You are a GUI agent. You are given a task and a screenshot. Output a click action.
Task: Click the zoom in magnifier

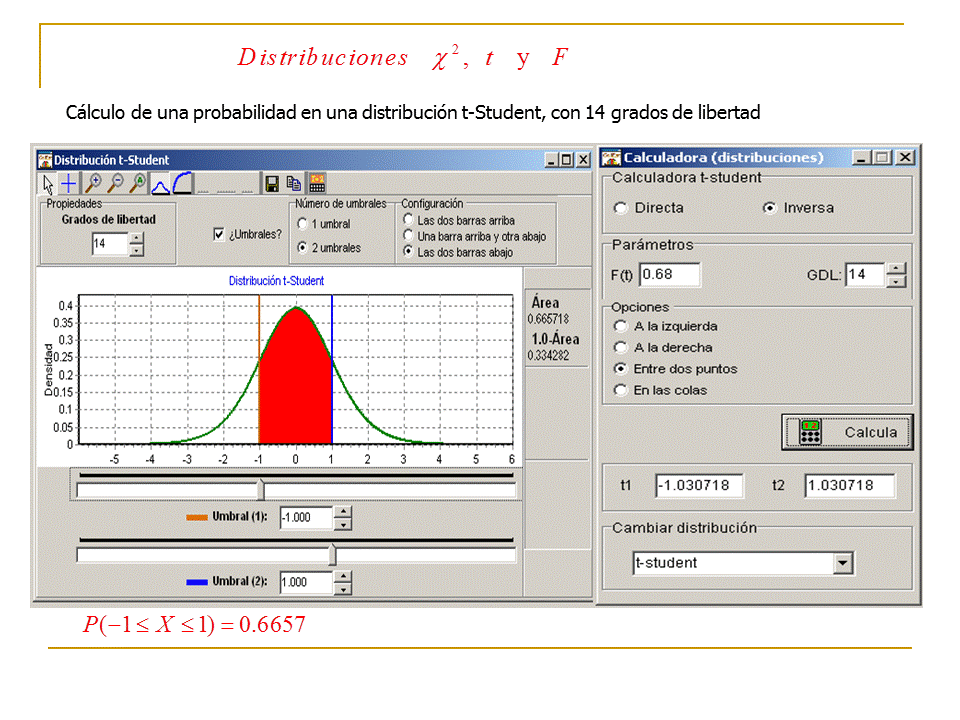[x=93, y=183]
